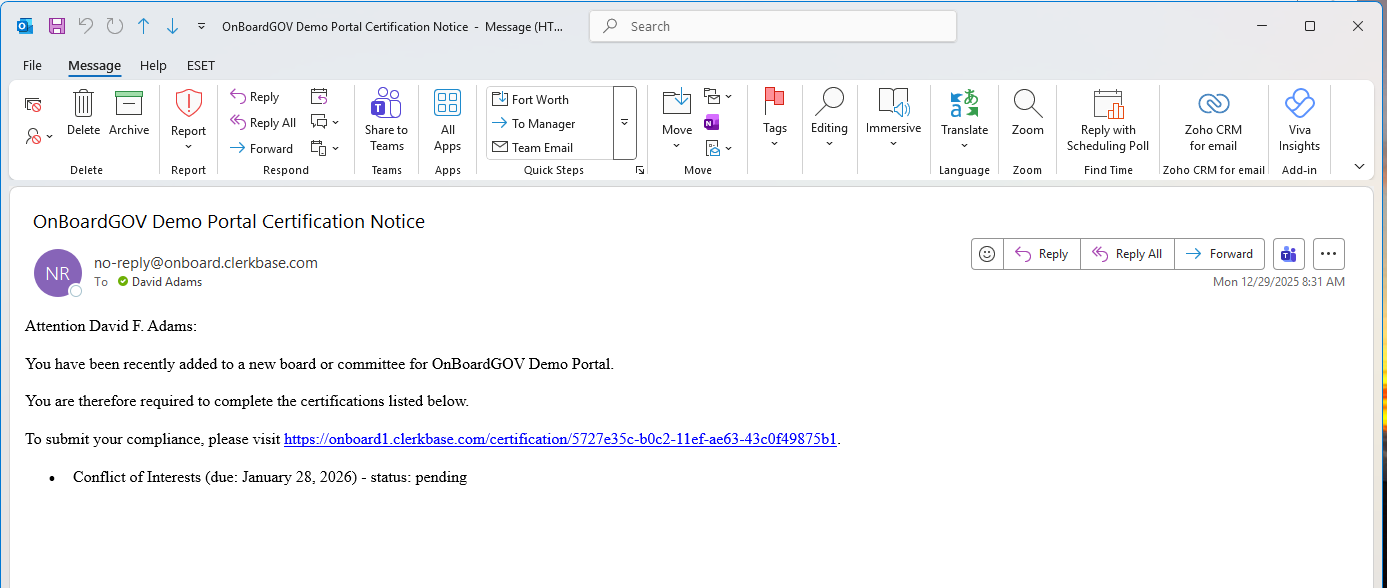This screenshot has width=1387, height=588.
Task: Archive this message using the Archive icon
Action: point(129,113)
